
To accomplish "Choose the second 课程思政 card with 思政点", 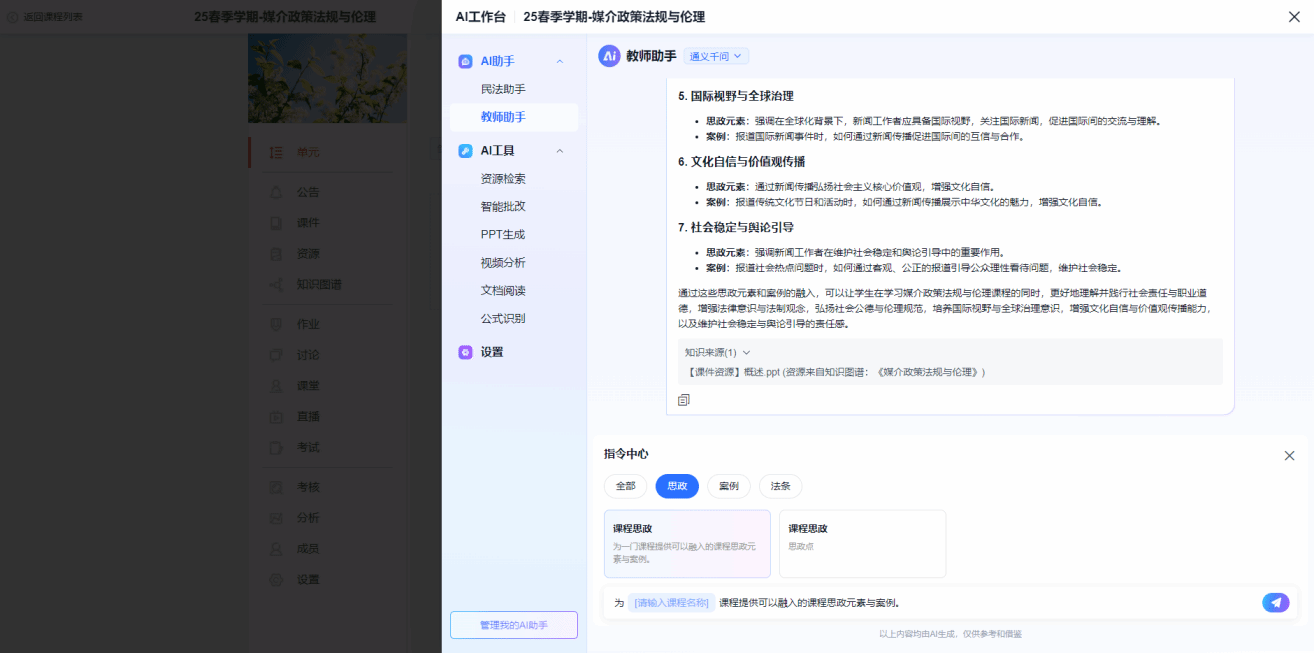I will 862,543.
